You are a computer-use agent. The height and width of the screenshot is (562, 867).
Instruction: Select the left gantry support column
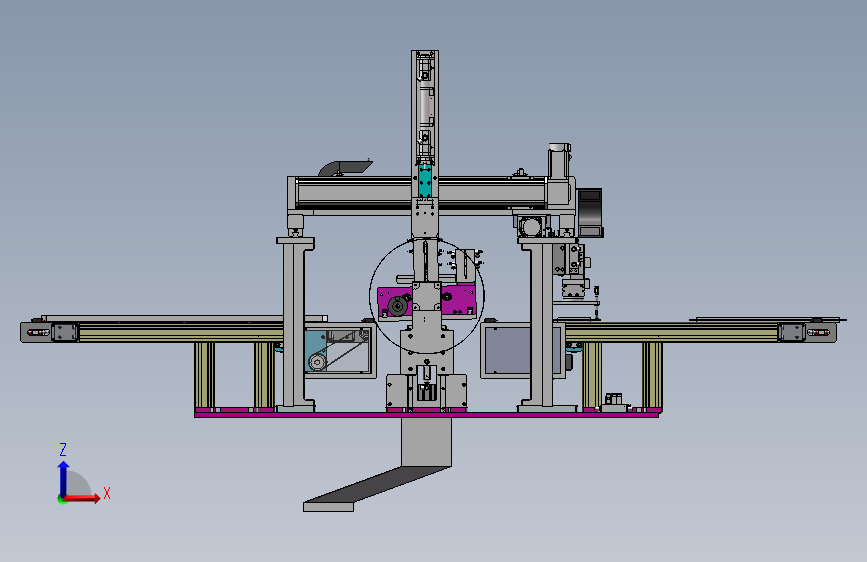click(295, 324)
